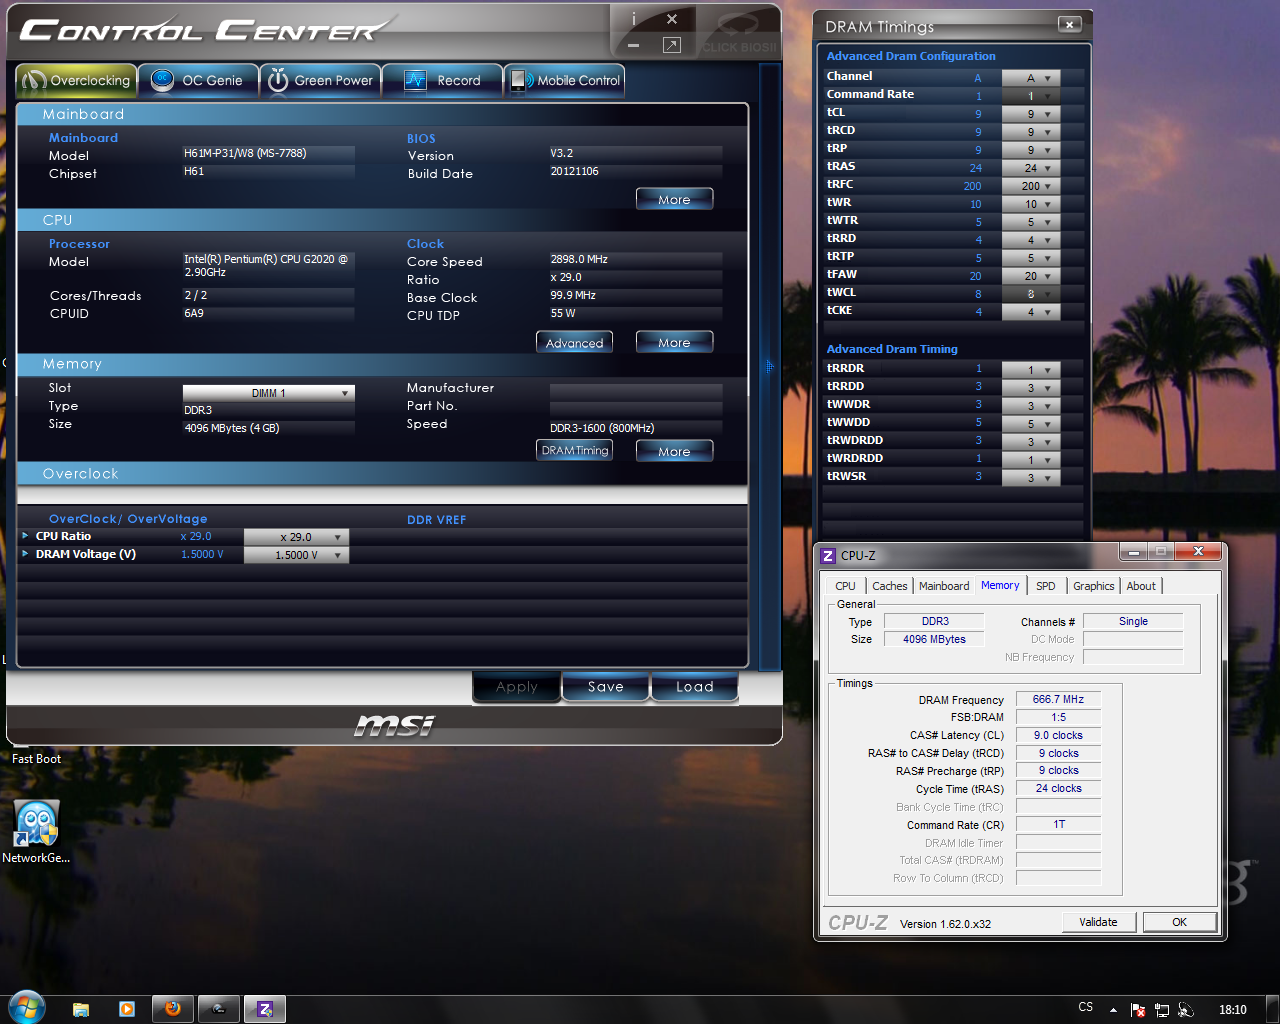Switch to MSI Control Center taskbar button
Image resolution: width=1280 pixels, height=1024 pixels.
(219, 1009)
